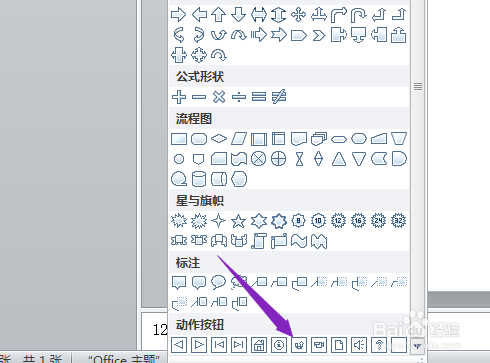This screenshot has height=363, width=490.
Task: Select the 32-Point Star shape
Action: (x=399, y=221)
